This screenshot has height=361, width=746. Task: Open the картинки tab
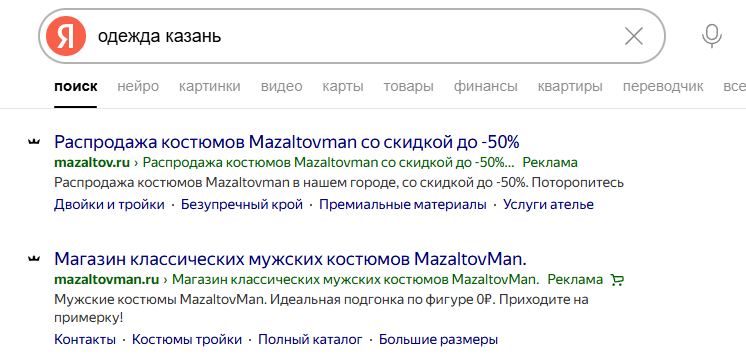point(209,87)
